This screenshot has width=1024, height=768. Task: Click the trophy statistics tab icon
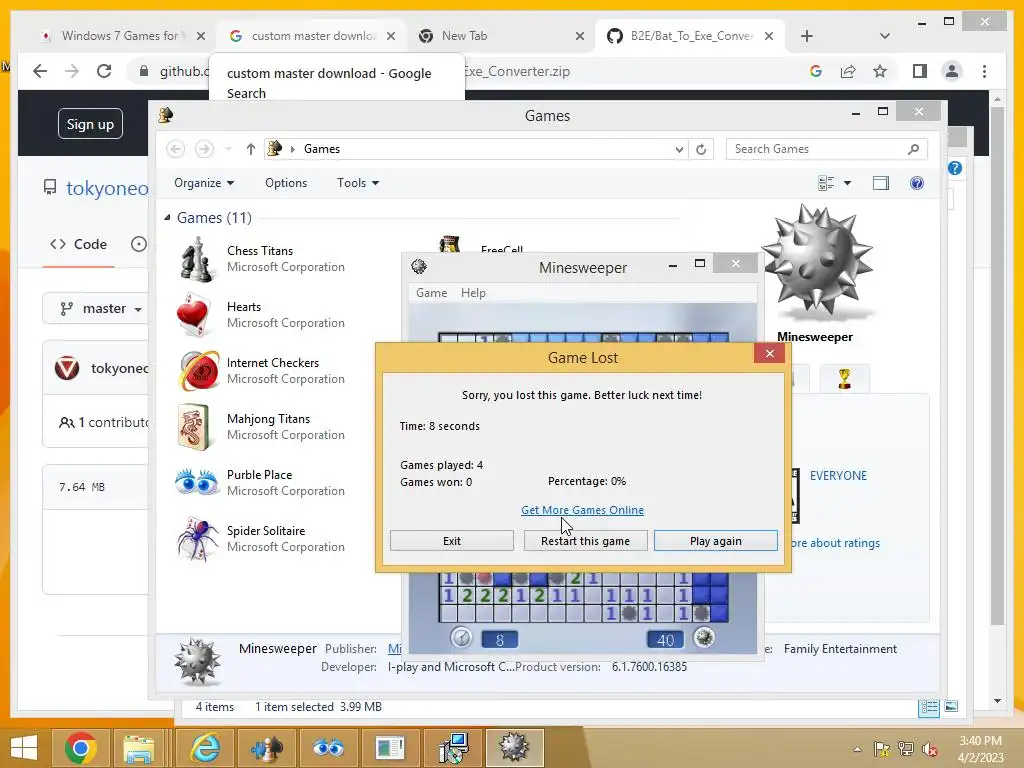click(x=844, y=378)
